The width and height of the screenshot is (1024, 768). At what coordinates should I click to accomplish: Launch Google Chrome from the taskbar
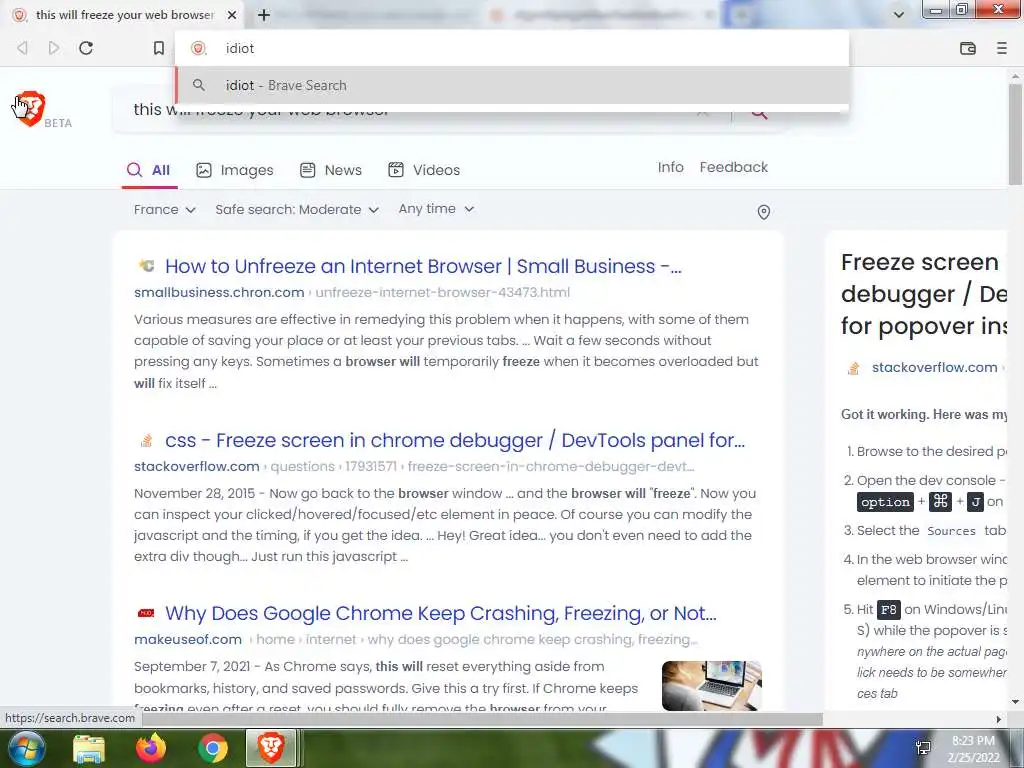point(213,748)
